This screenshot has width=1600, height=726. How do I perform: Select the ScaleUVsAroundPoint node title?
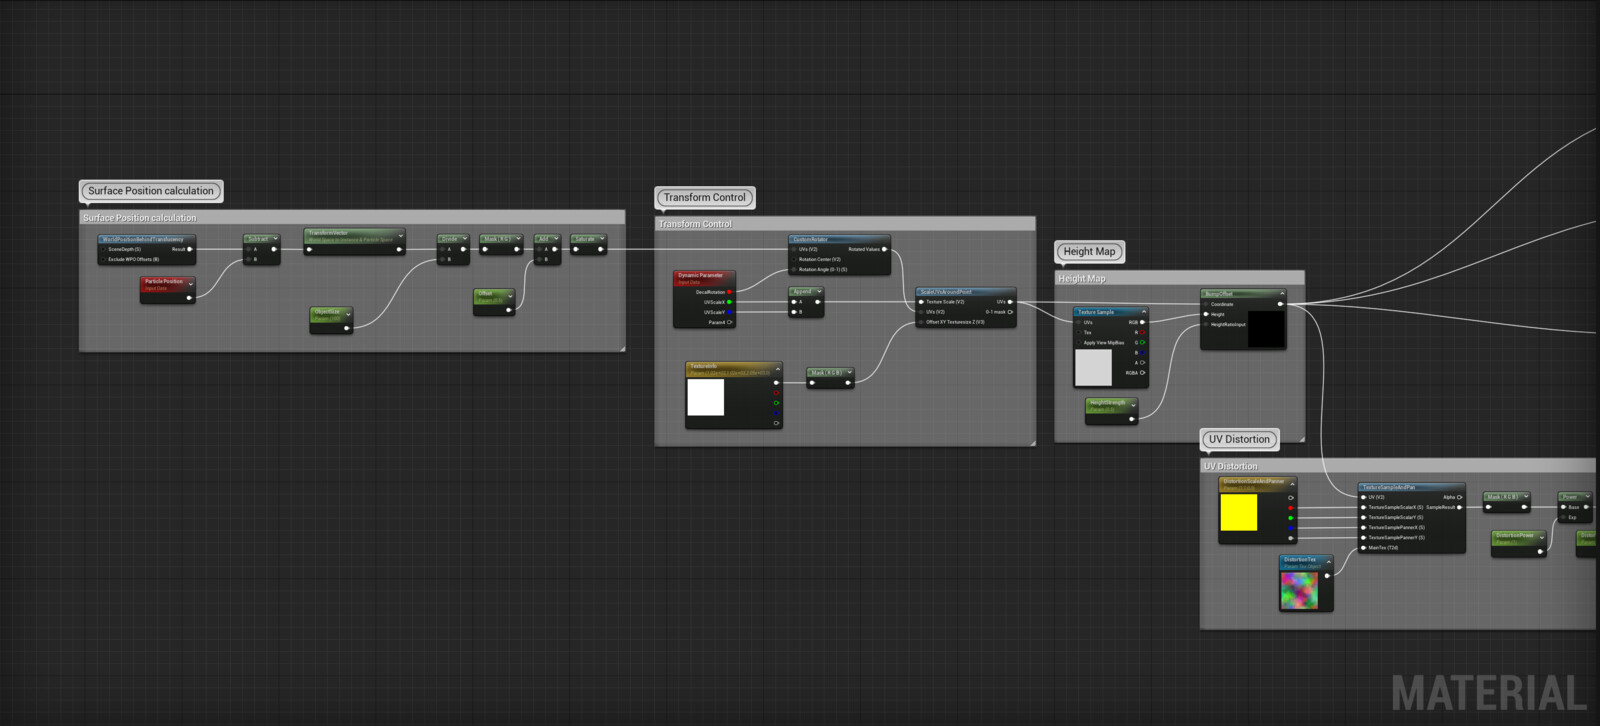coord(946,292)
